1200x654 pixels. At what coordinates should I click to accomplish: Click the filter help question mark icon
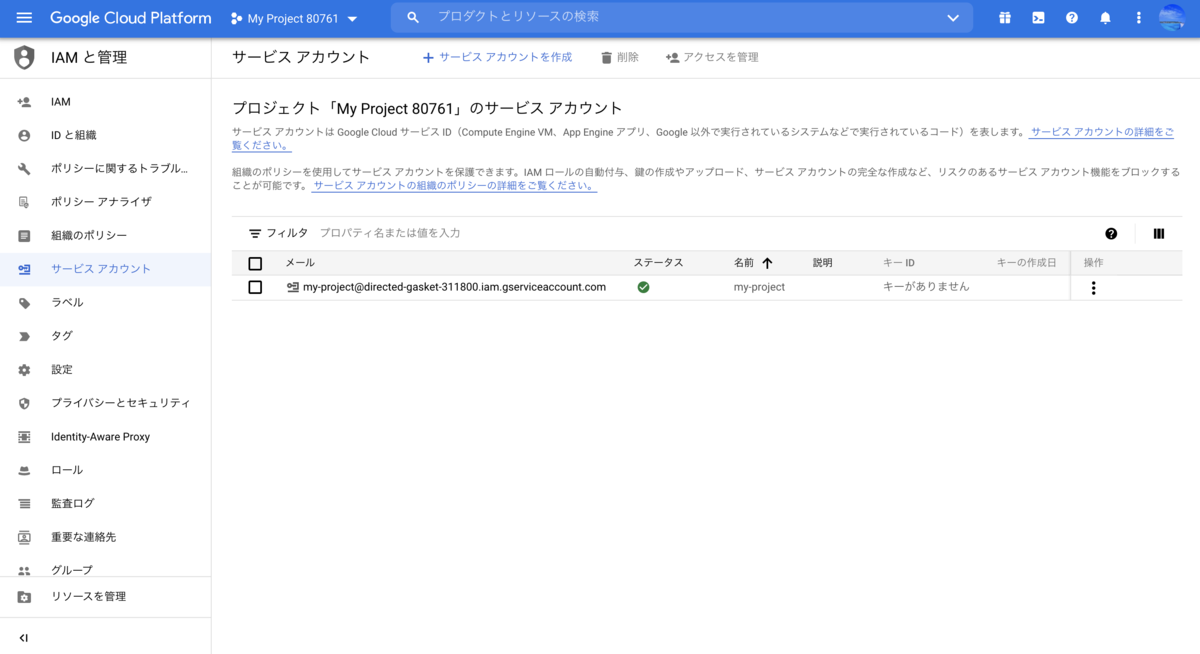click(x=1111, y=233)
